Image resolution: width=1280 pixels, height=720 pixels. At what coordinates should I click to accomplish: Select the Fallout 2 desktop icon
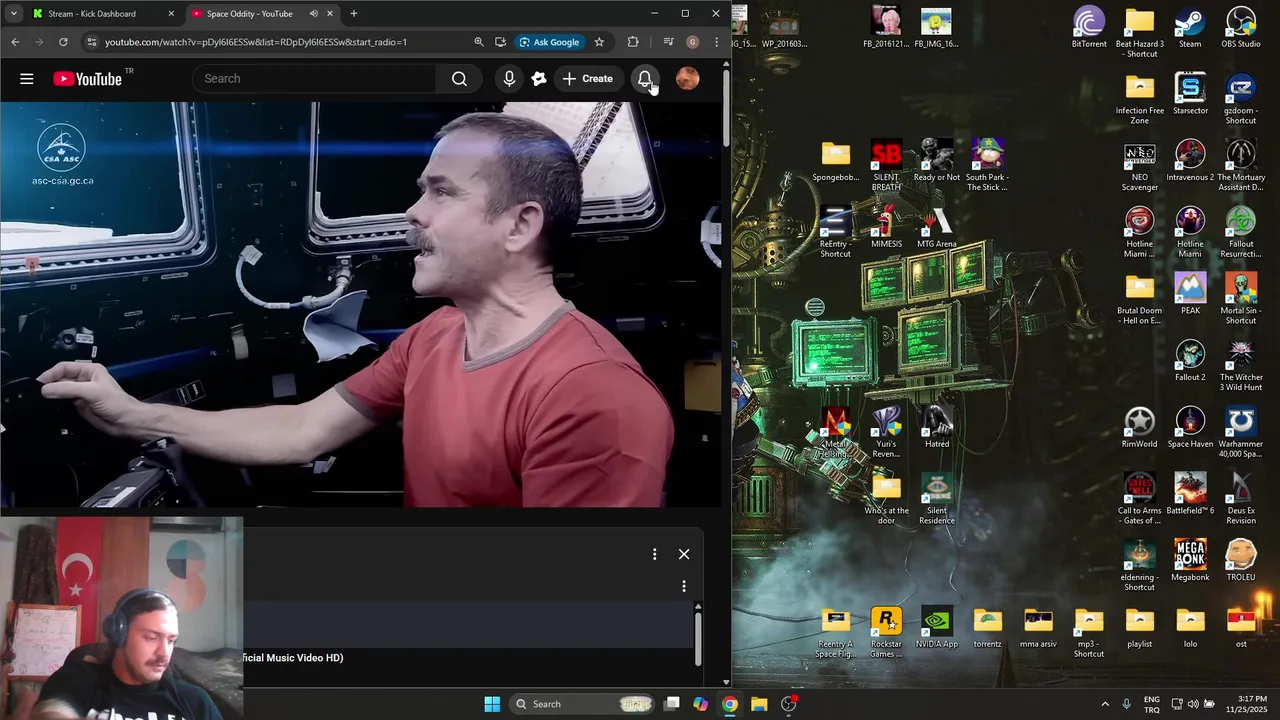coord(1190,361)
